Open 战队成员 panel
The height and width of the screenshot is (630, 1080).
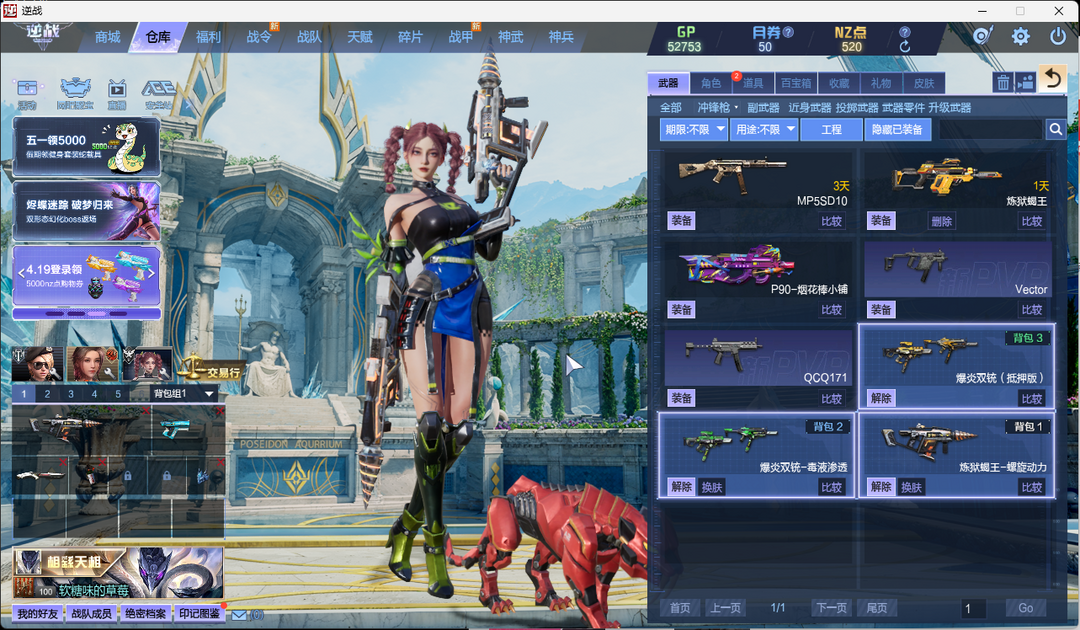click(x=92, y=613)
